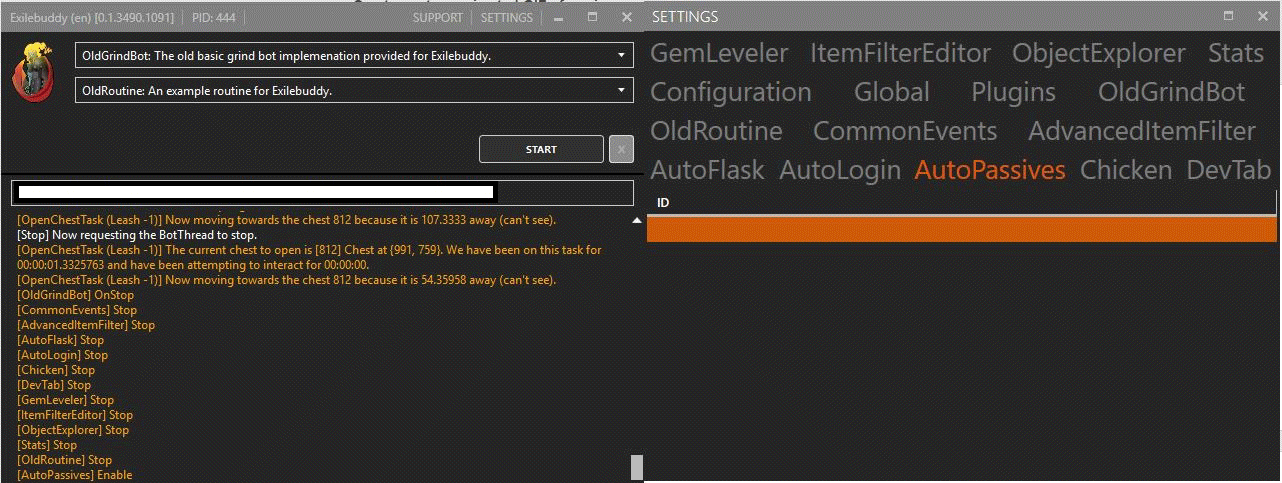Click the START button
This screenshot has height=483, width=1282.
(x=541, y=149)
